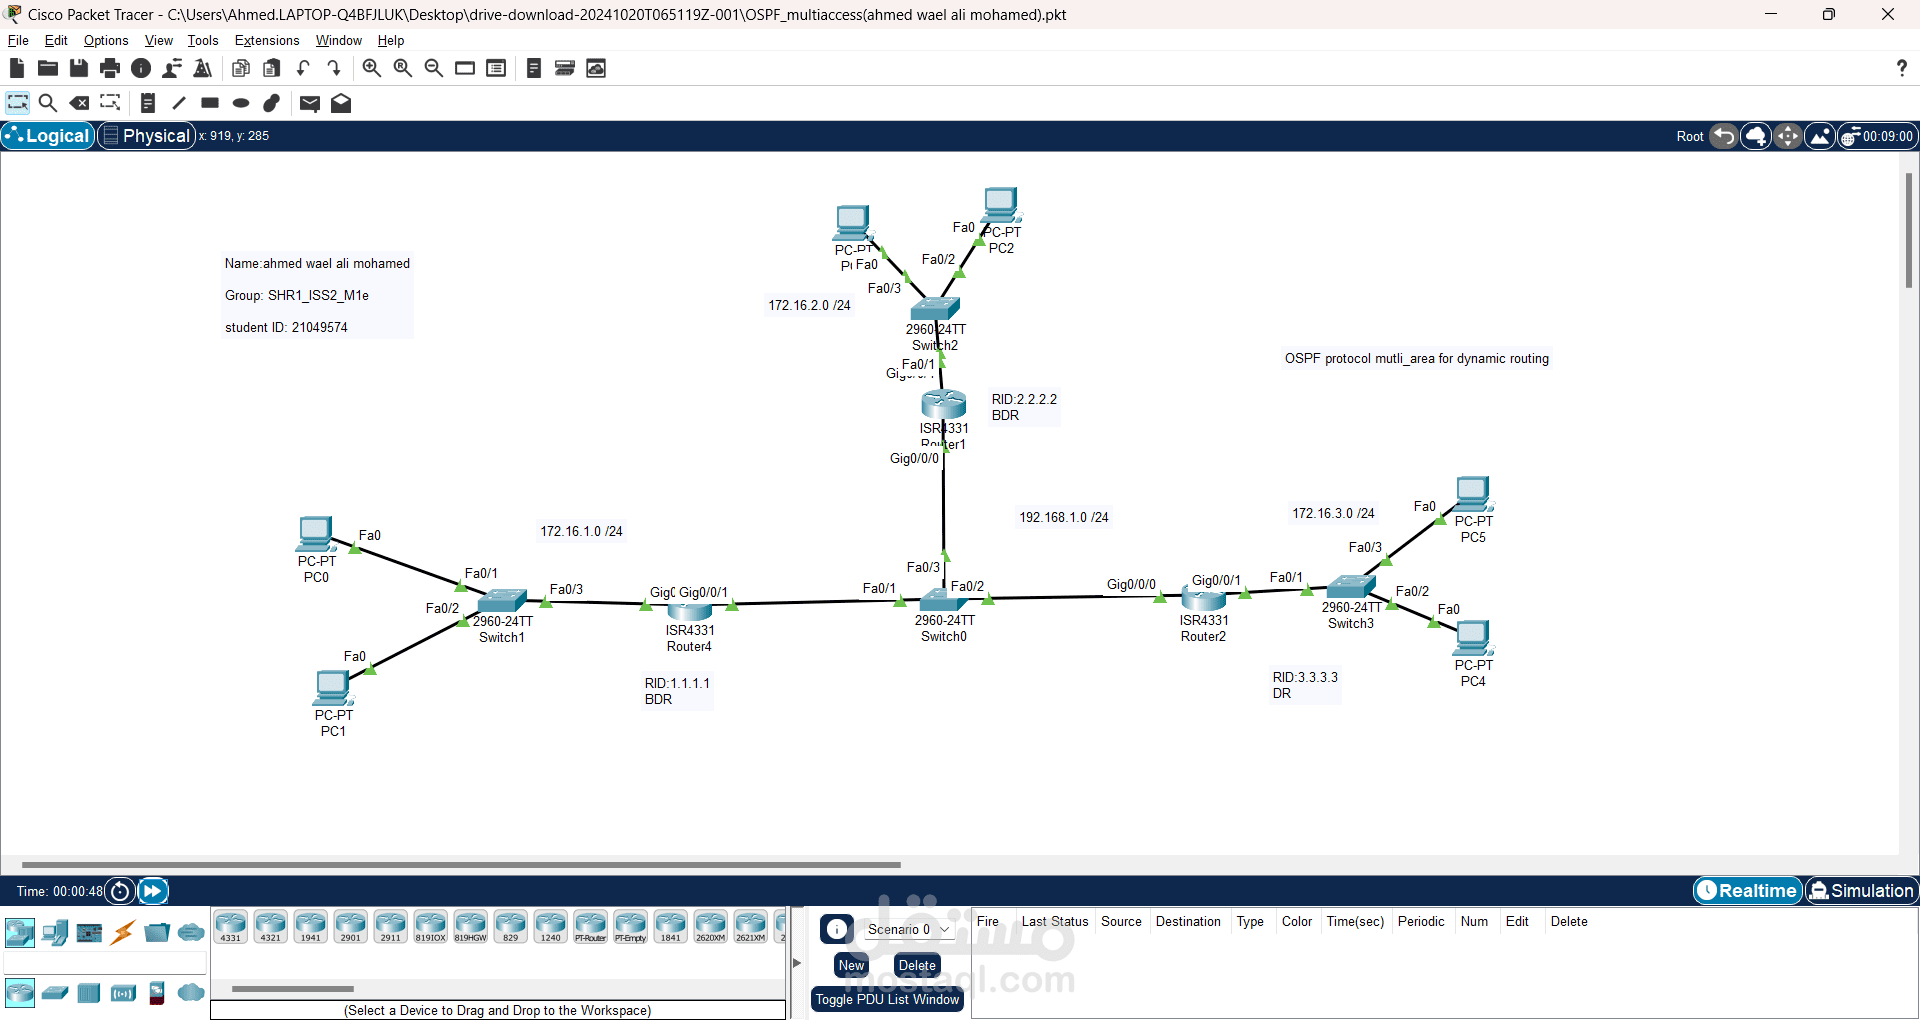Switch to the Physical workspace tab
This screenshot has height=1020, width=1920.
click(146, 136)
